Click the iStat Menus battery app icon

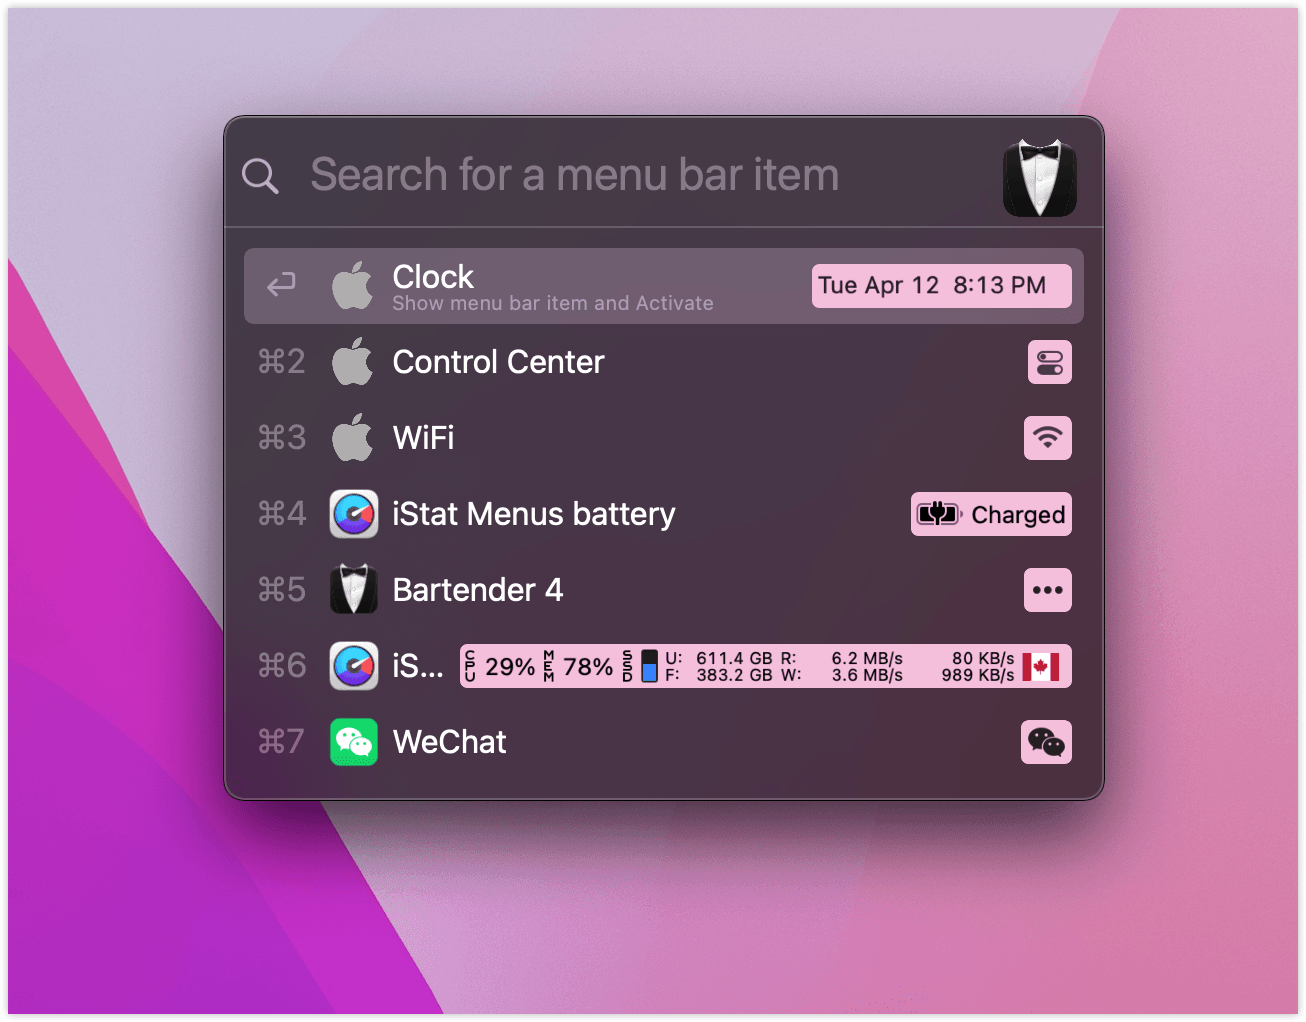[x=354, y=514]
